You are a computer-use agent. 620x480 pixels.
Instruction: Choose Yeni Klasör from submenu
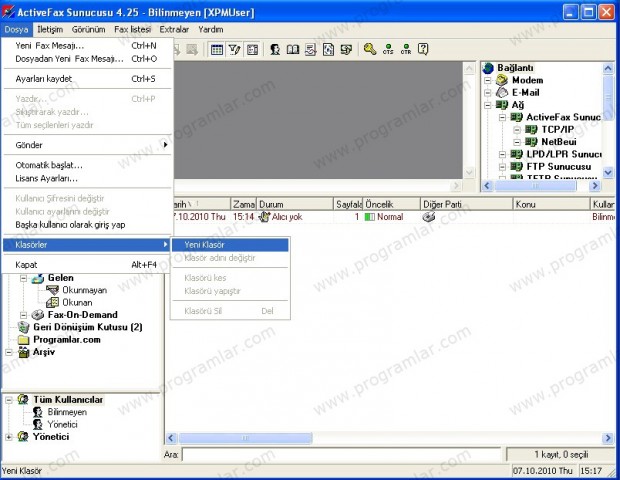click(230, 245)
